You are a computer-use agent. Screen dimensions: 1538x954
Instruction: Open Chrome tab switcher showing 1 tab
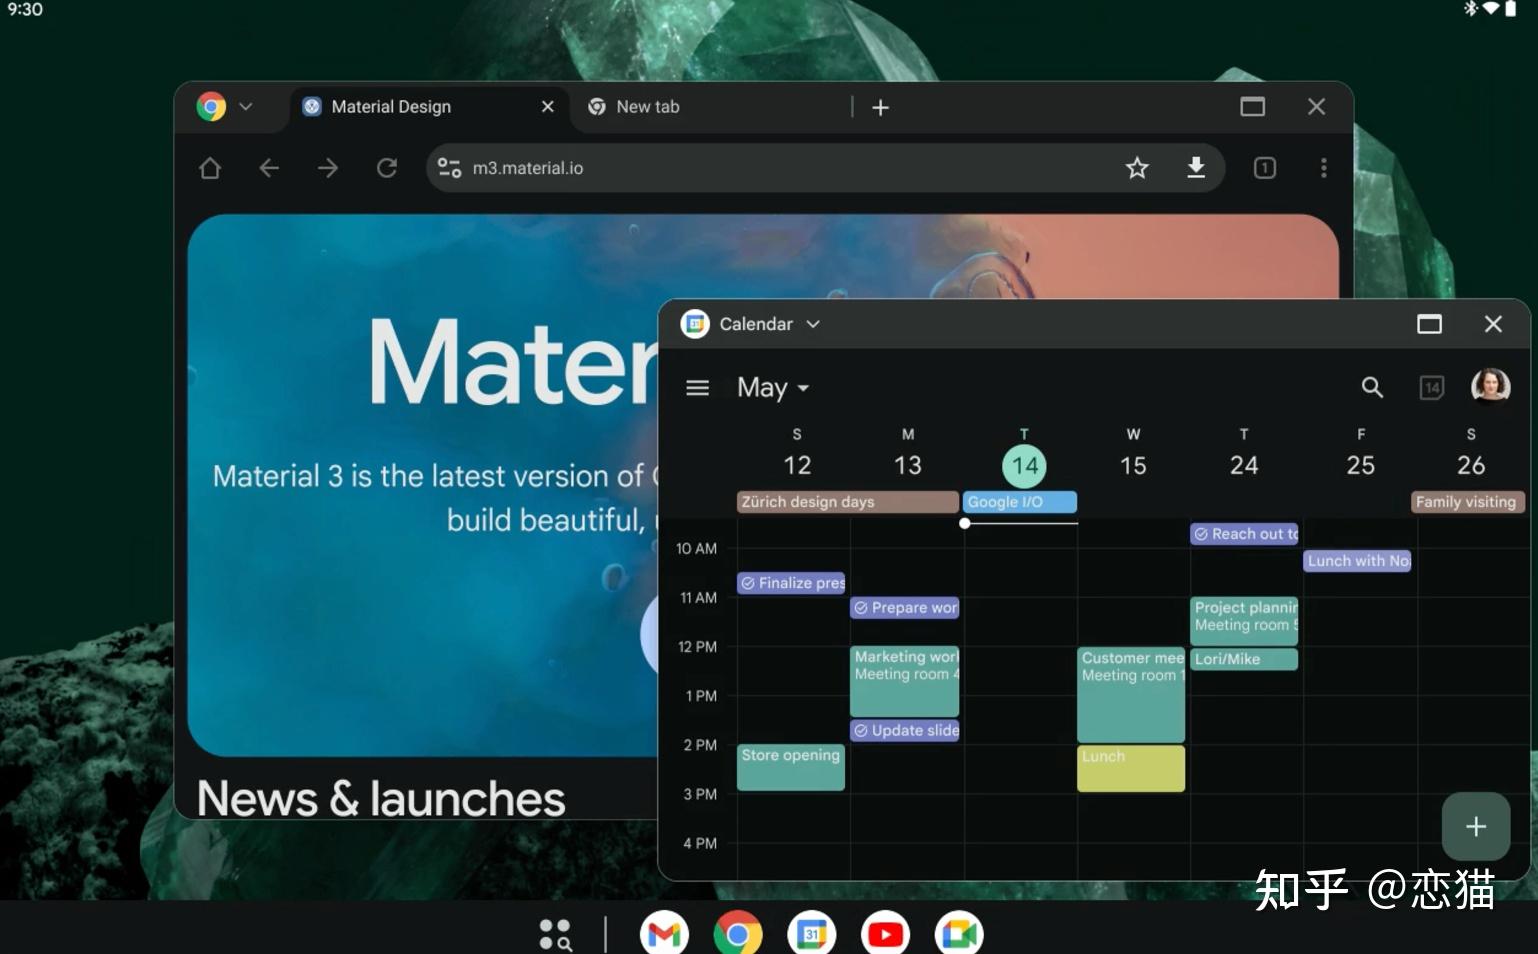pyautogui.click(x=1265, y=168)
